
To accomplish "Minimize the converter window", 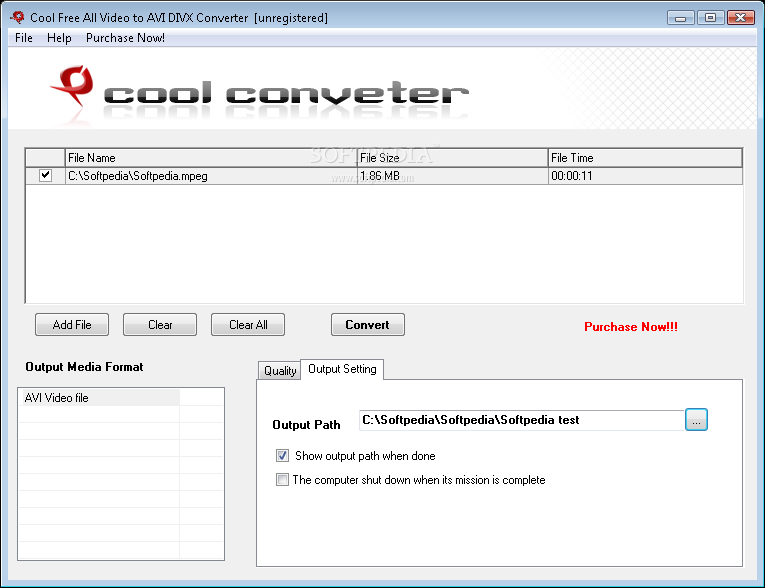I will [681, 18].
